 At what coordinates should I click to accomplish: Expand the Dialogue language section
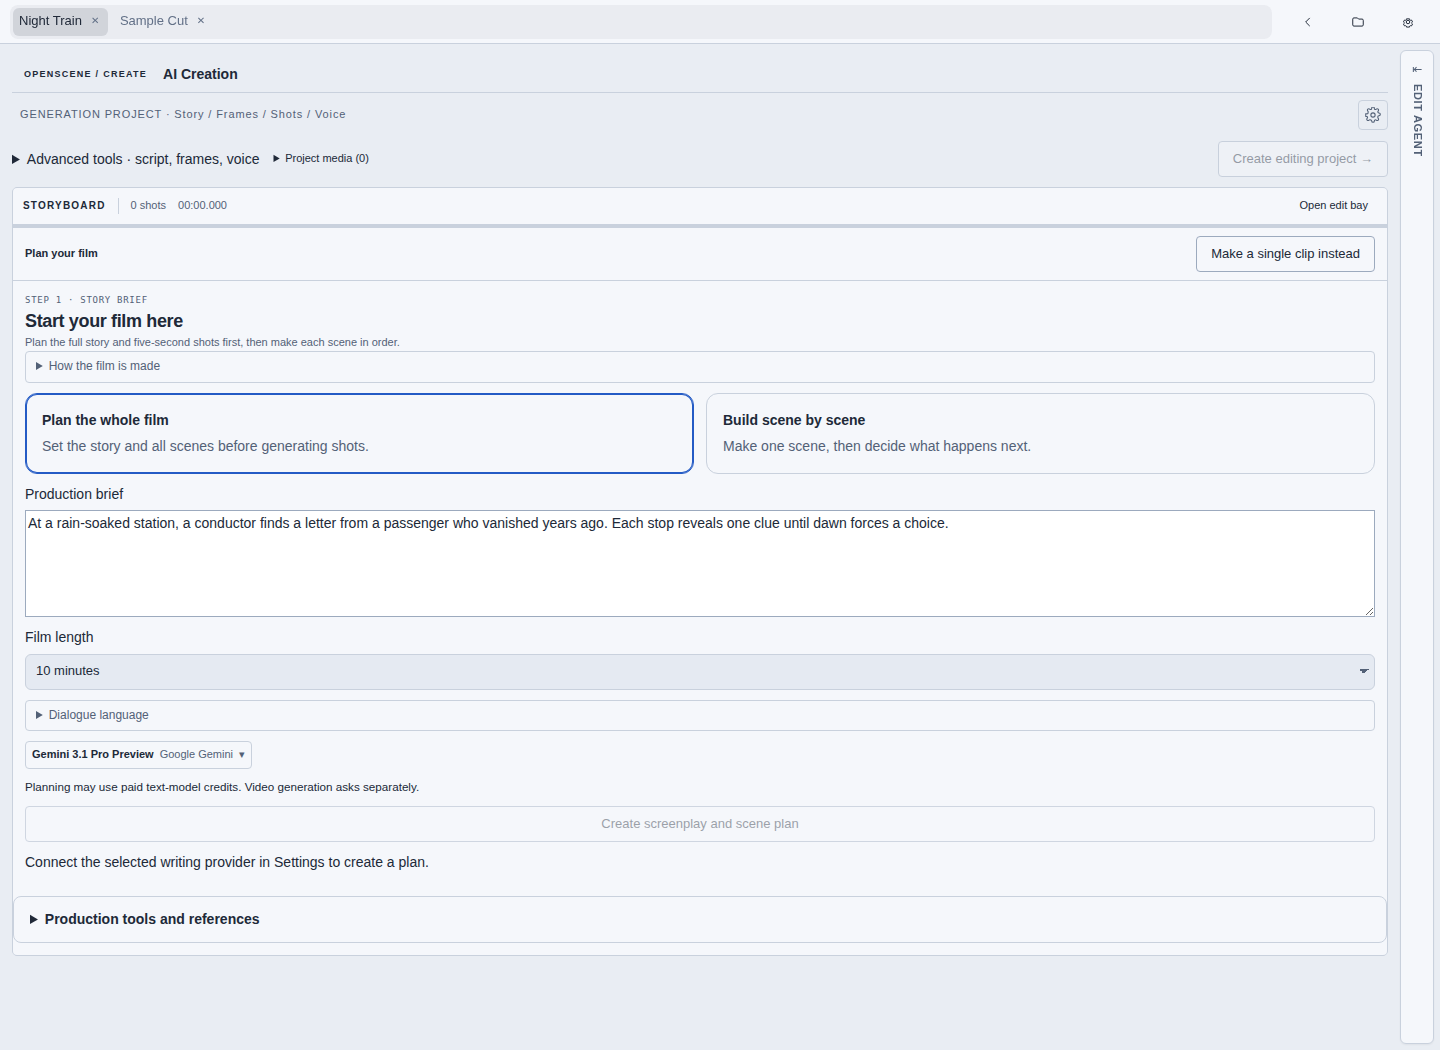tap(700, 715)
